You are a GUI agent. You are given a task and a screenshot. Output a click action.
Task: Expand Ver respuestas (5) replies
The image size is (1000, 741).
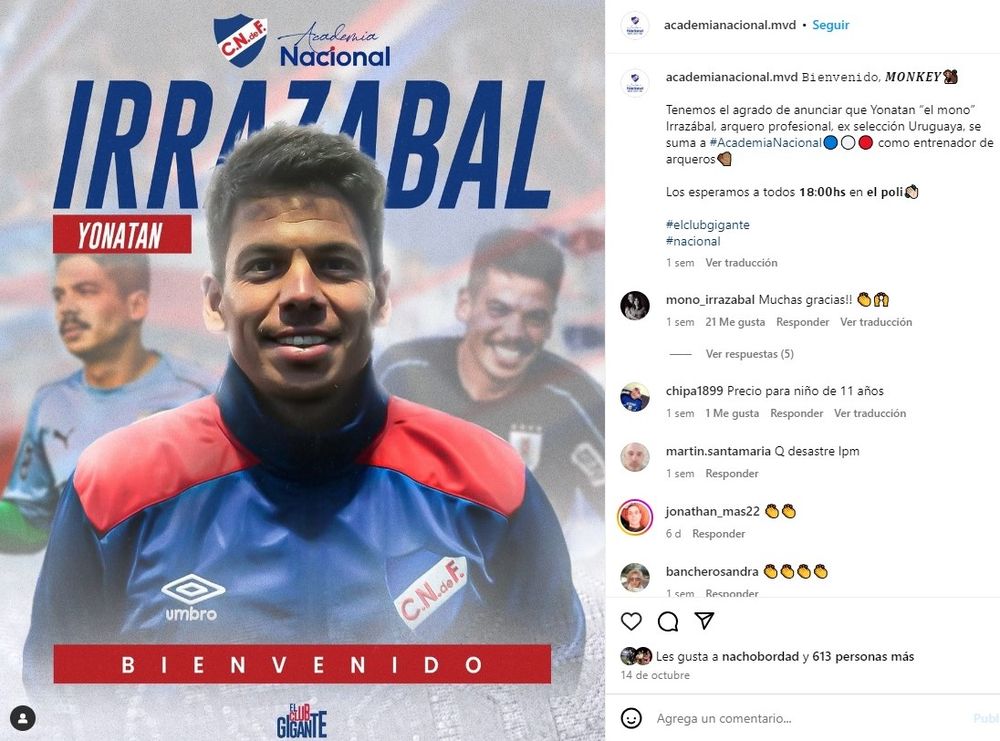[749, 353]
